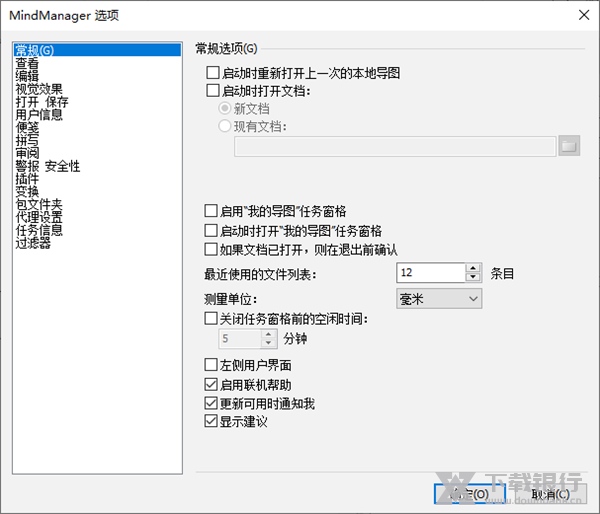The width and height of the screenshot is (600, 514).
Task: Increase recent file list count with up arrow
Action: tap(473, 268)
